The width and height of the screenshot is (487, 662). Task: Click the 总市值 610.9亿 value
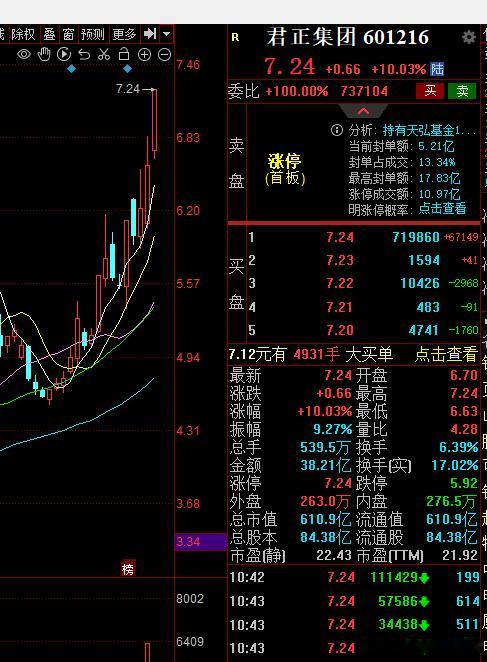click(325, 519)
